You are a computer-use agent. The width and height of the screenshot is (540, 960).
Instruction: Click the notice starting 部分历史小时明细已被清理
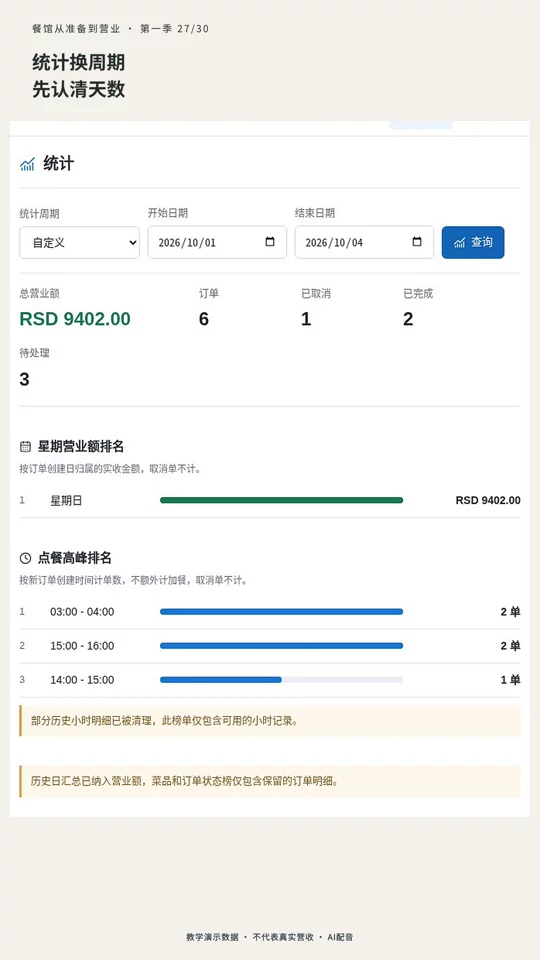coord(270,721)
